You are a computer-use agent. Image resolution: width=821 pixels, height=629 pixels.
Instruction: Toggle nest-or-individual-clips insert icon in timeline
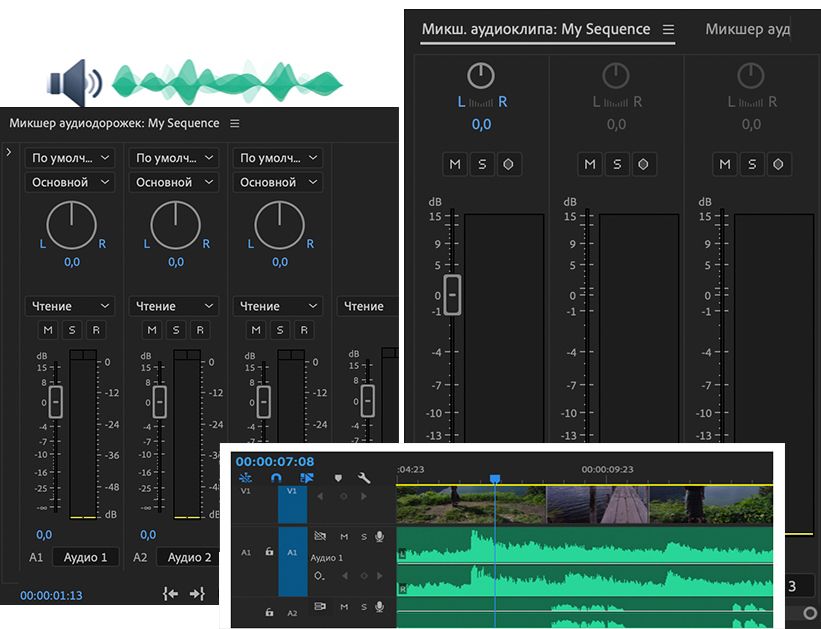(245, 478)
